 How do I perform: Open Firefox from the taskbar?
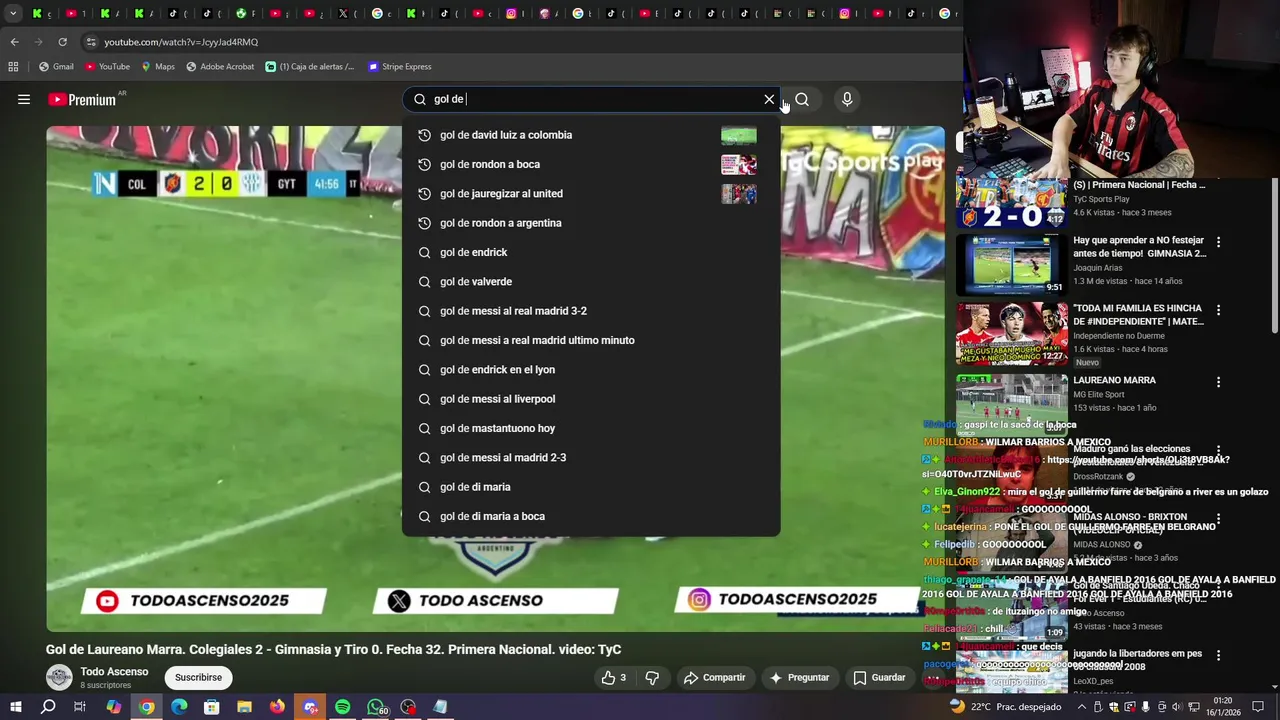click(277, 707)
